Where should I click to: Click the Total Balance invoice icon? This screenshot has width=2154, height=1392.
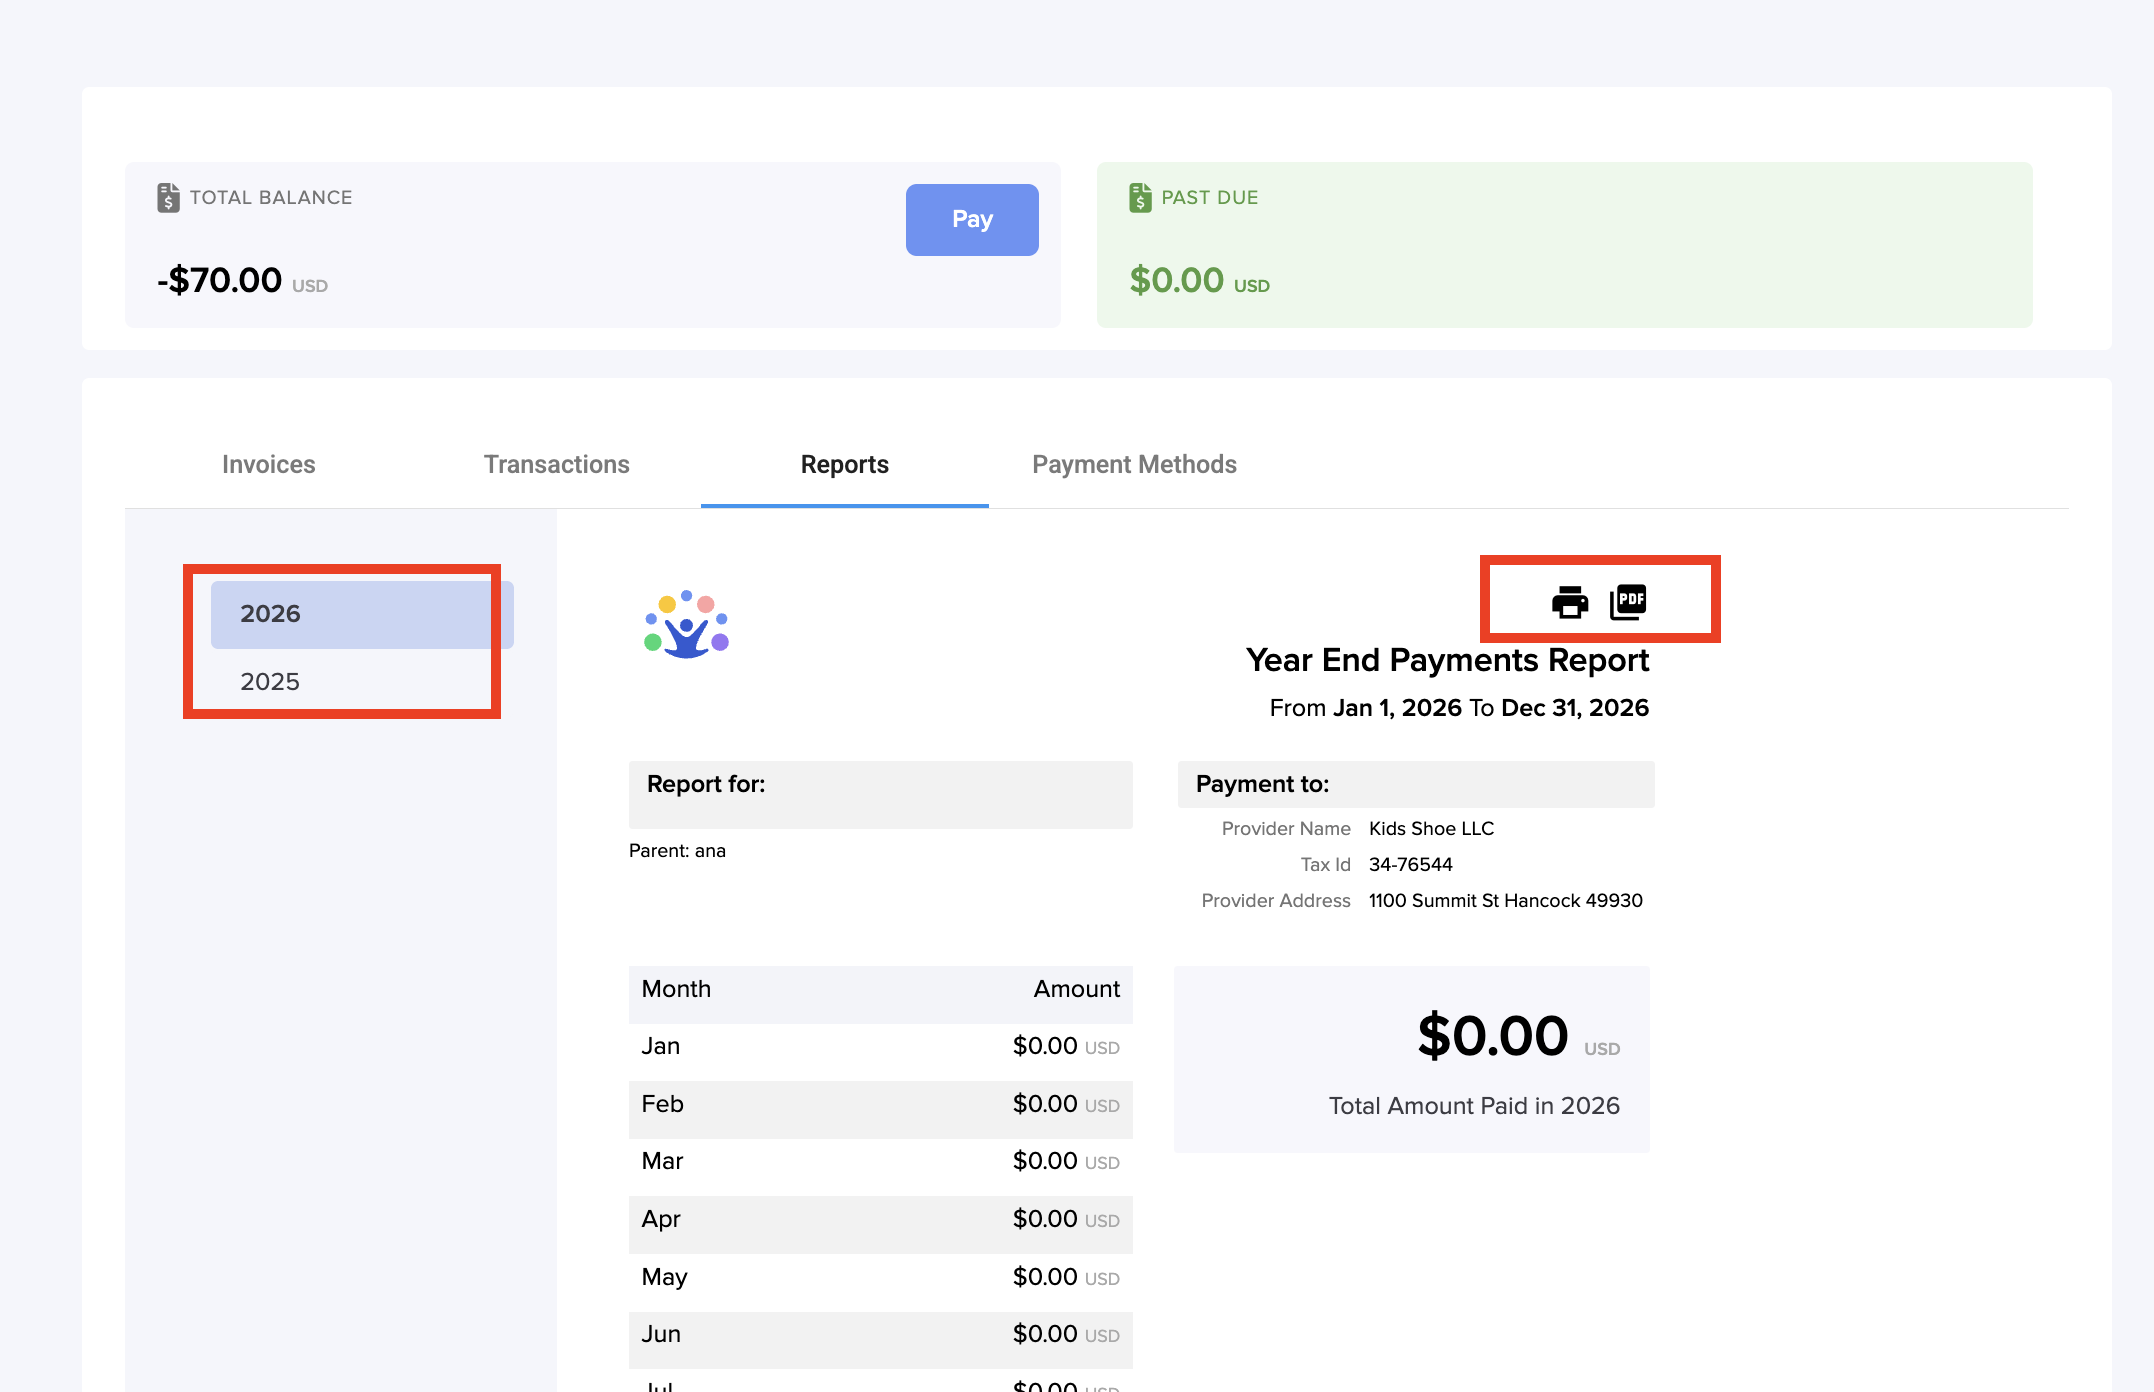point(168,198)
